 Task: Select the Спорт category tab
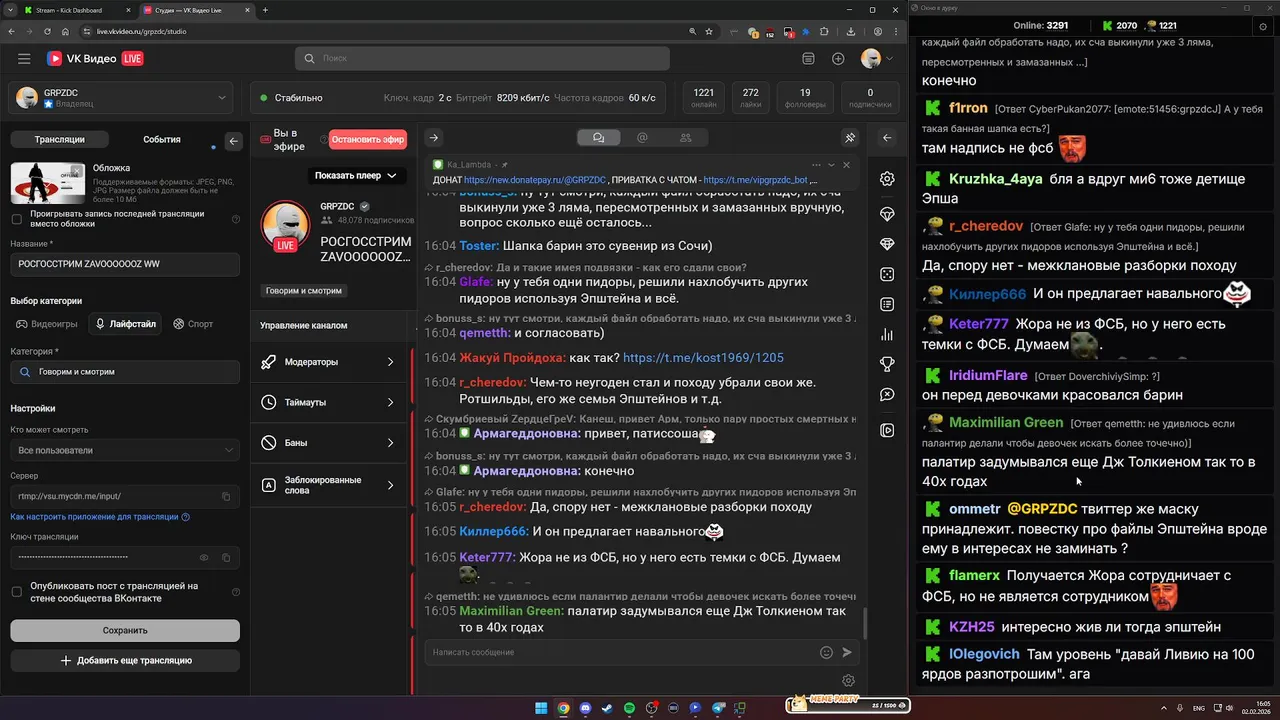tap(193, 324)
